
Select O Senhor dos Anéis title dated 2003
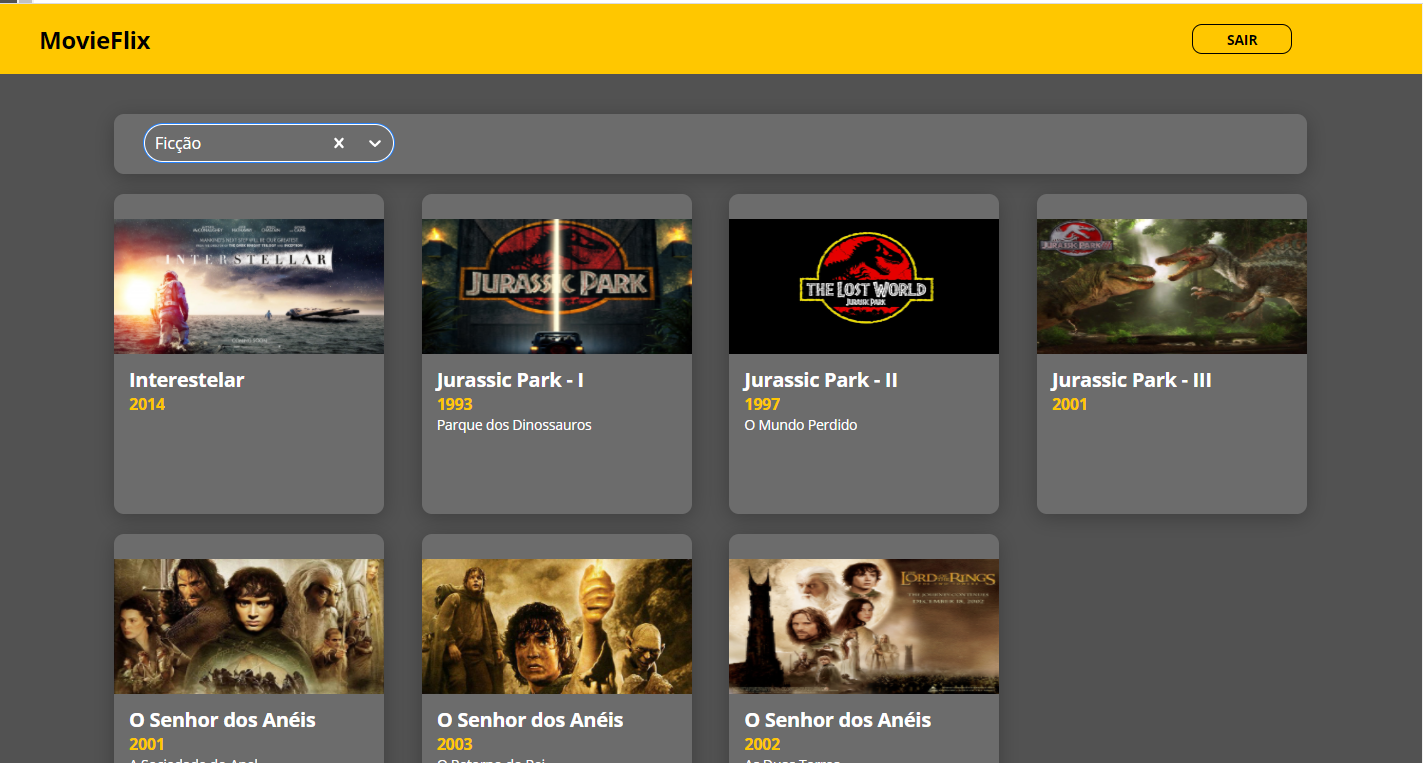coord(530,720)
